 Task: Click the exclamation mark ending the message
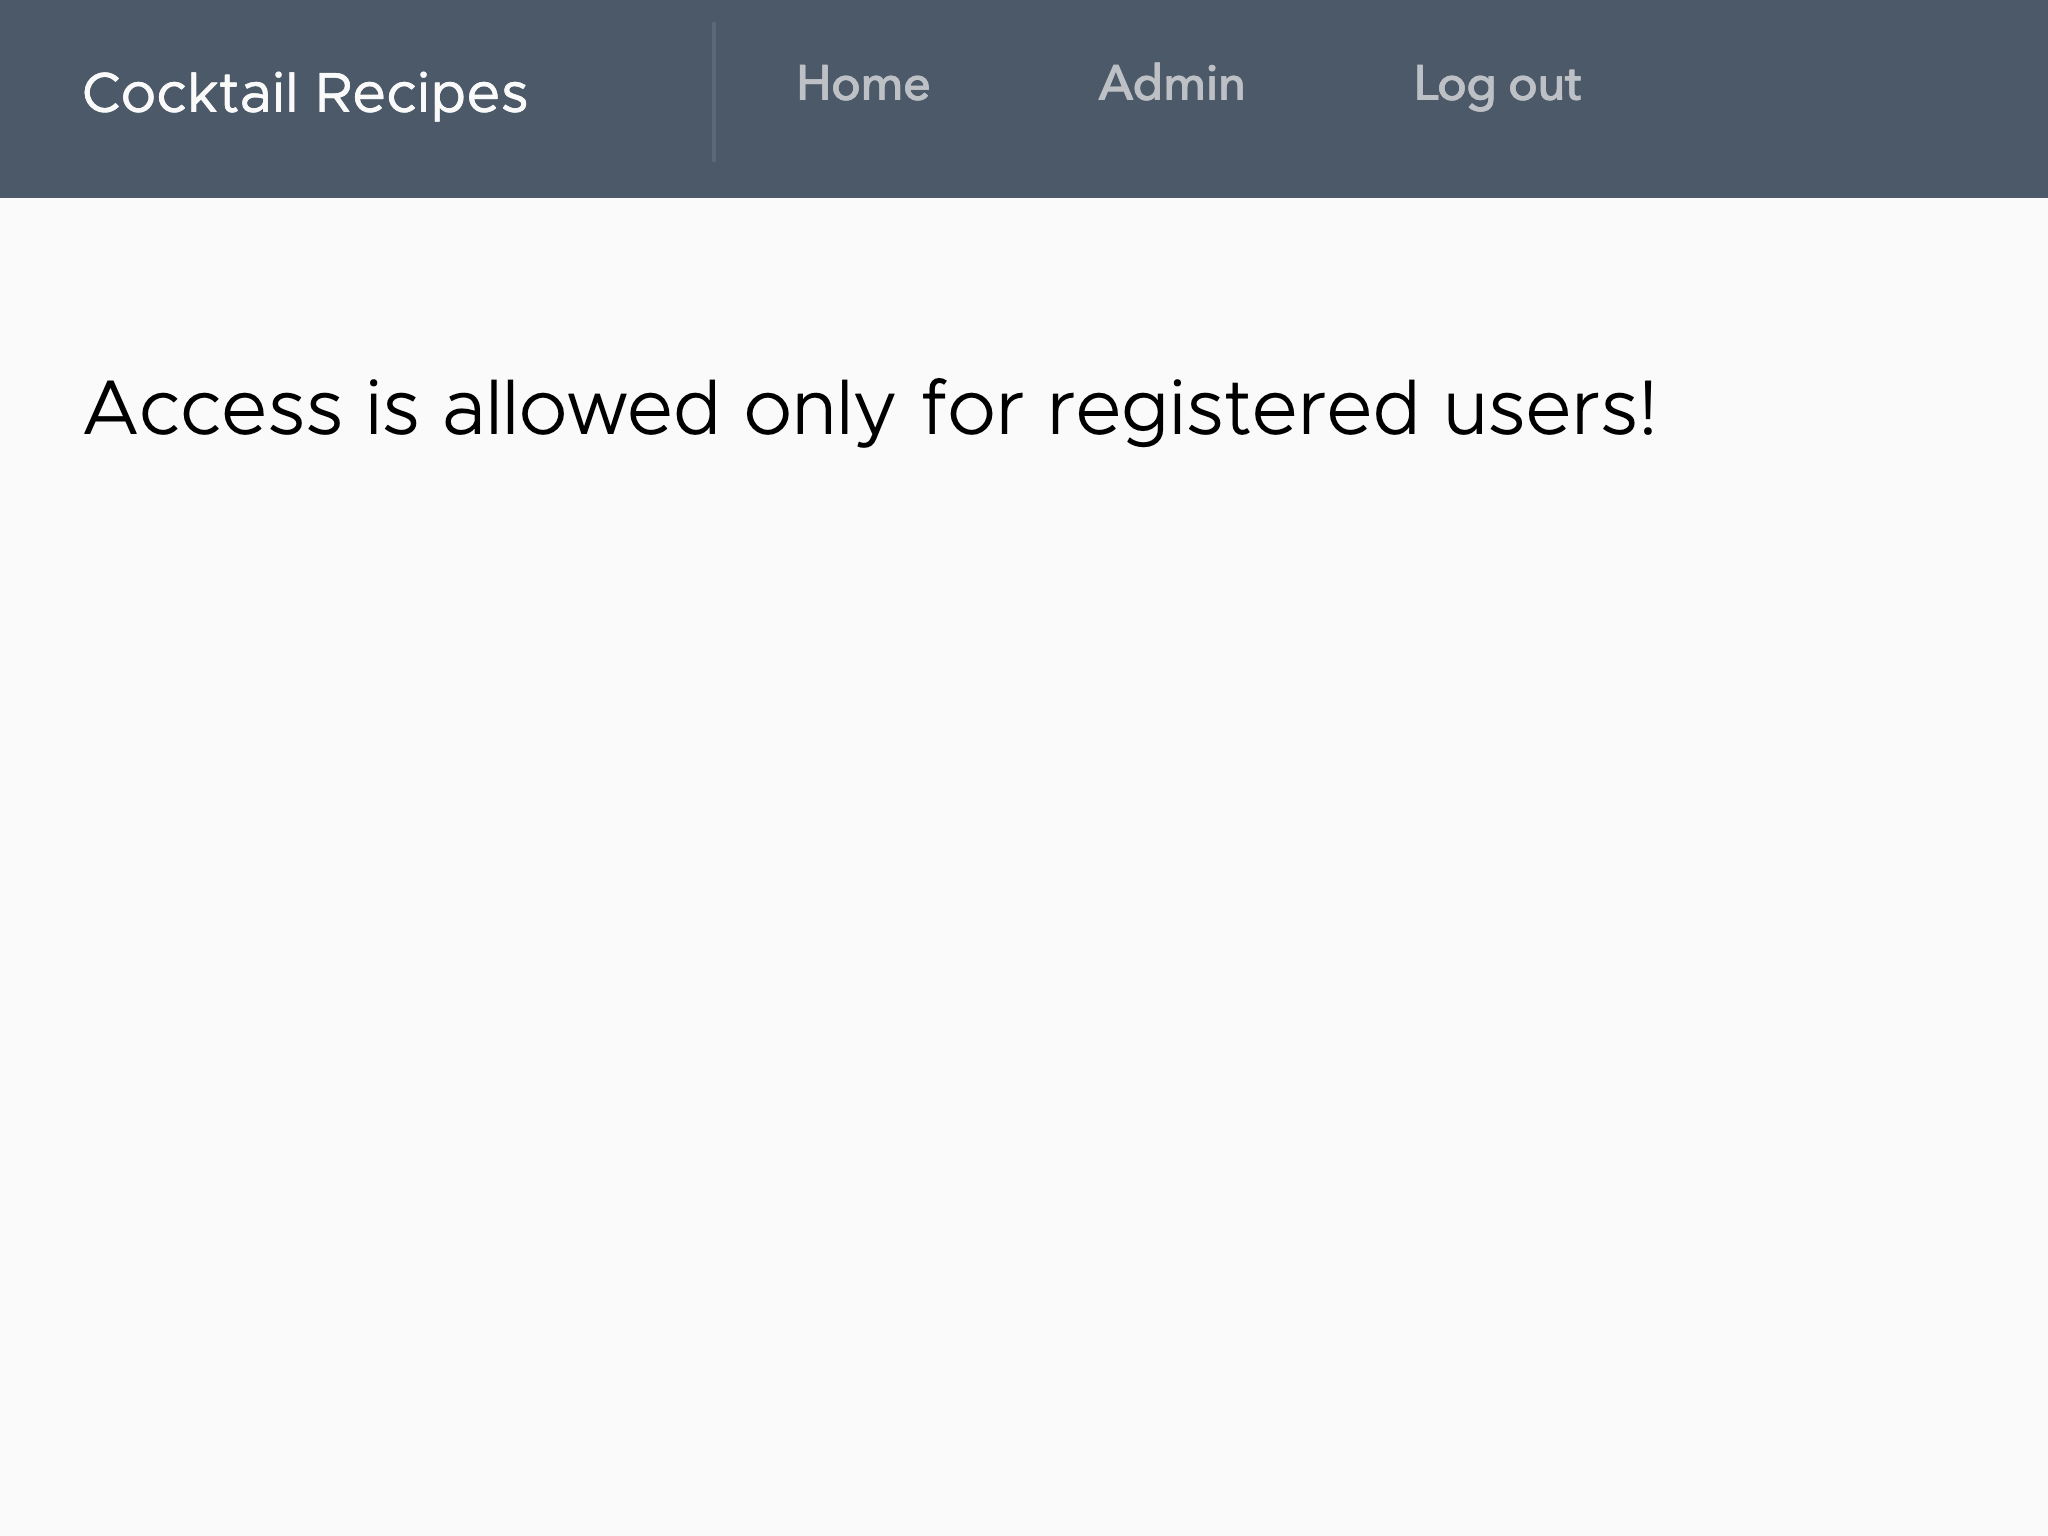pyautogui.click(x=1647, y=409)
